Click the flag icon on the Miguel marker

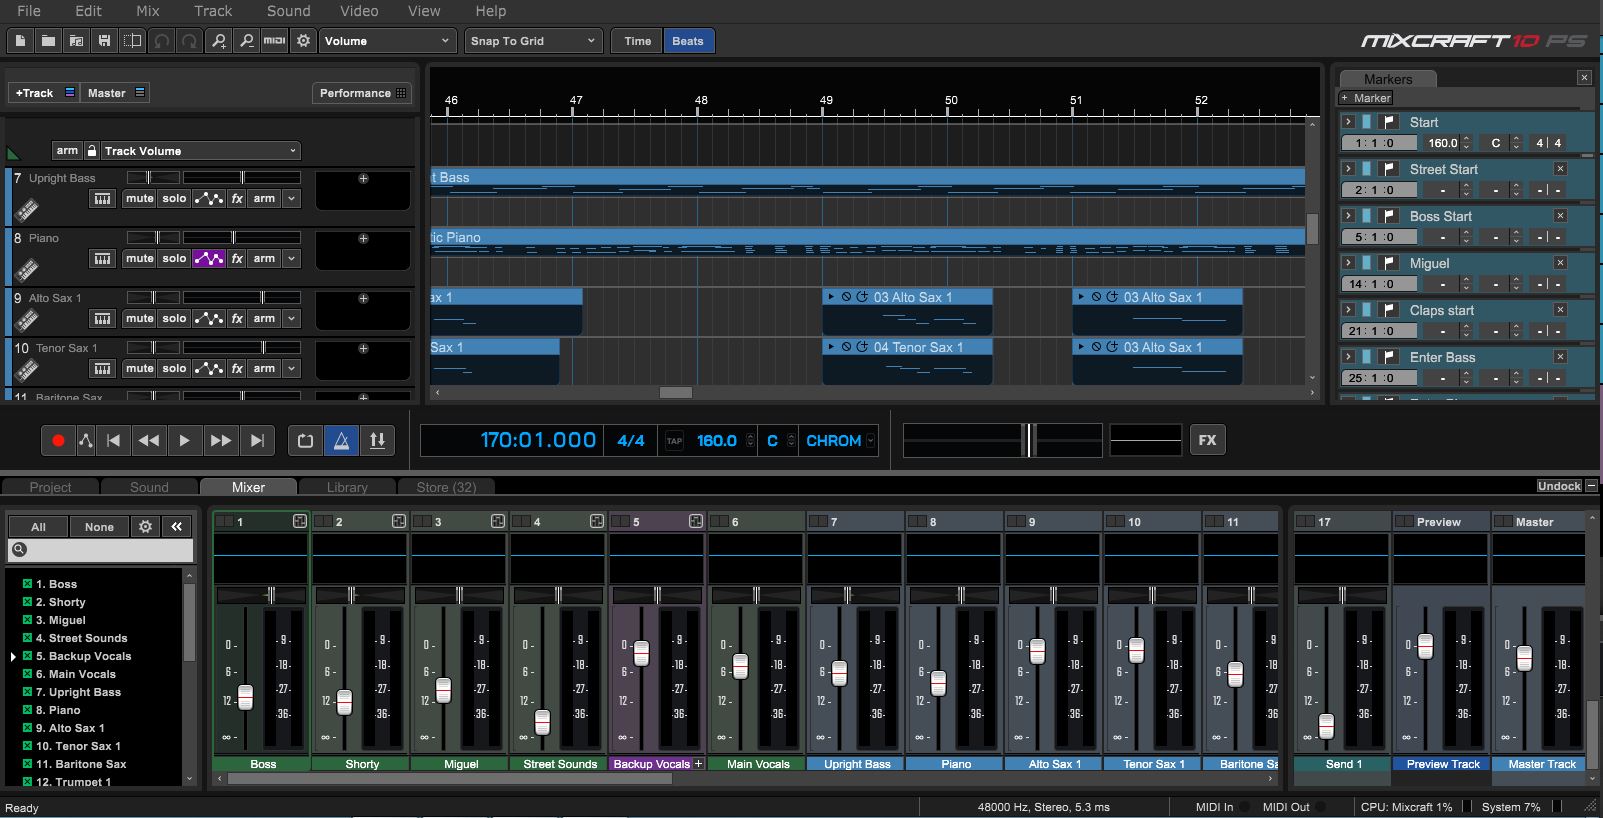pos(1389,263)
